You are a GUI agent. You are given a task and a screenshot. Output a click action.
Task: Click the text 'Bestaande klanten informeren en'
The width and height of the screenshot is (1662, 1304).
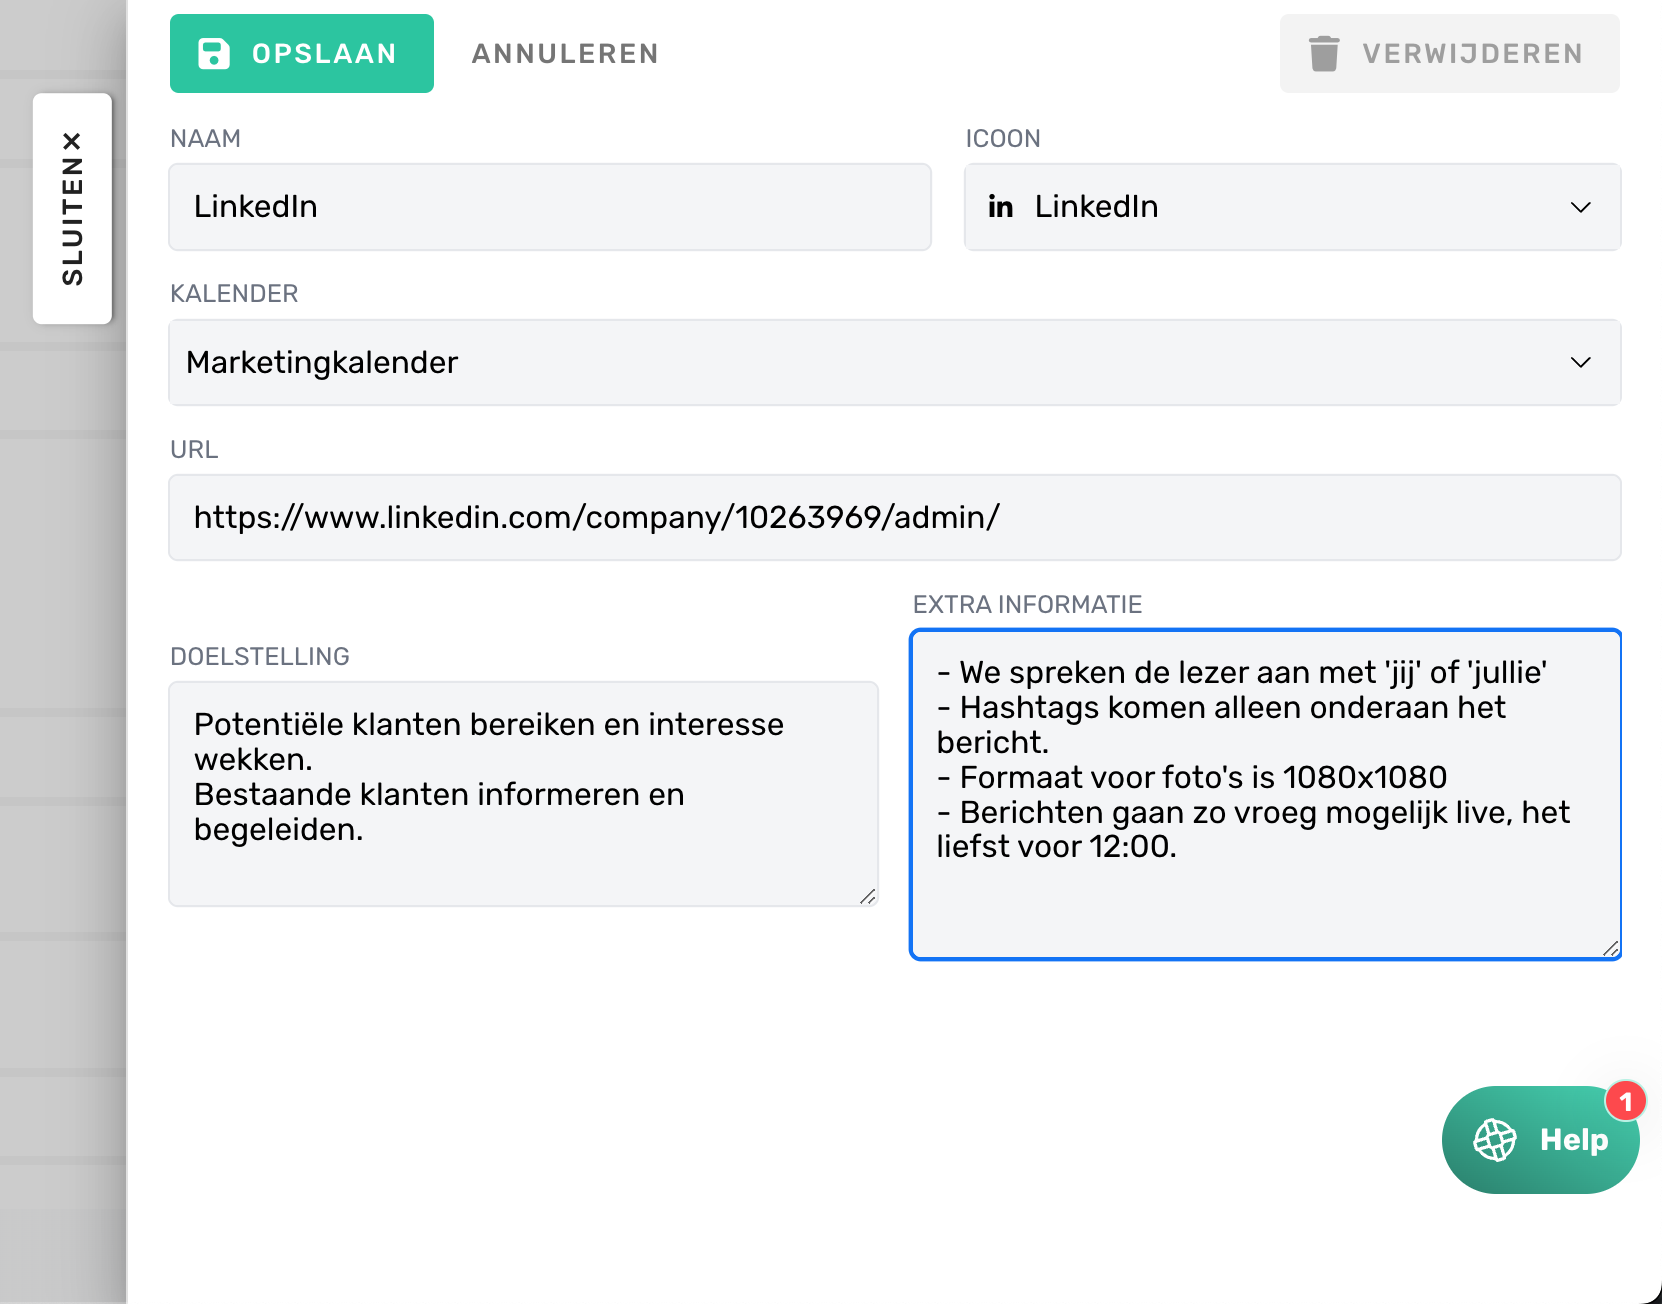(x=439, y=794)
